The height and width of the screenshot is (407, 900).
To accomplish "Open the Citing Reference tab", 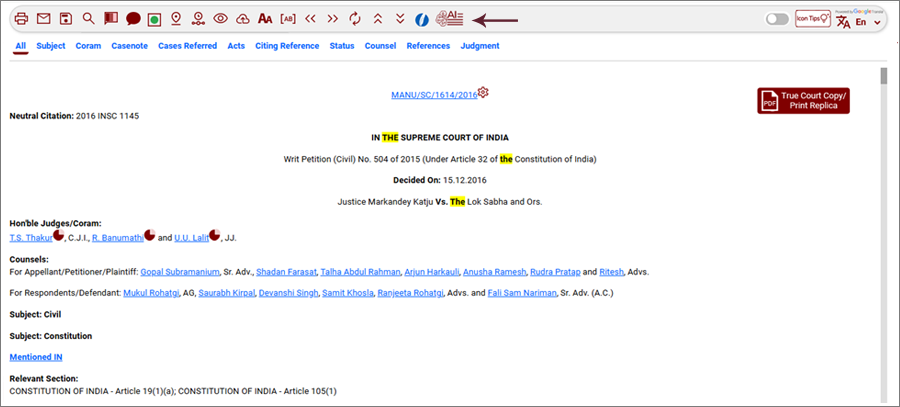I will 287,46.
